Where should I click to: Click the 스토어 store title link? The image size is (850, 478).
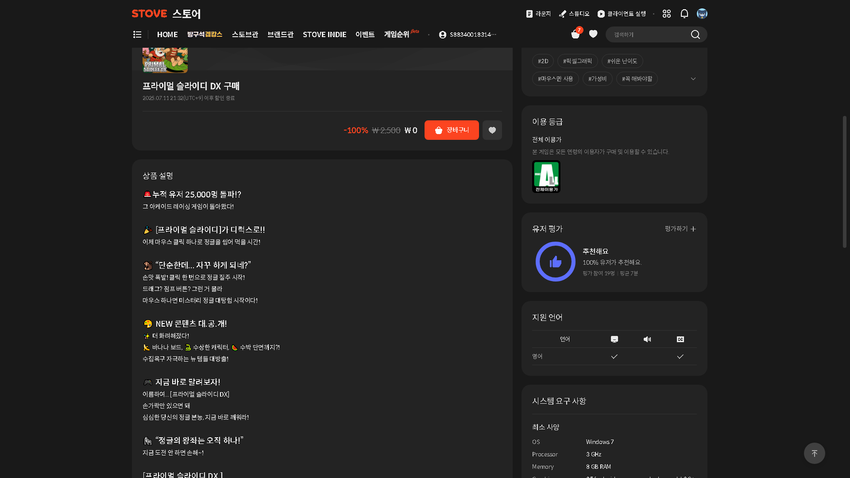186,14
